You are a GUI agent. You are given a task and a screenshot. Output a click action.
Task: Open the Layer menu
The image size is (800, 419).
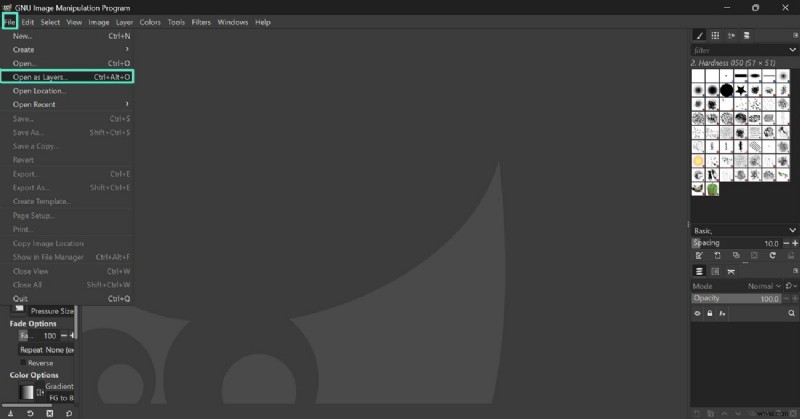tap(124, 22)
